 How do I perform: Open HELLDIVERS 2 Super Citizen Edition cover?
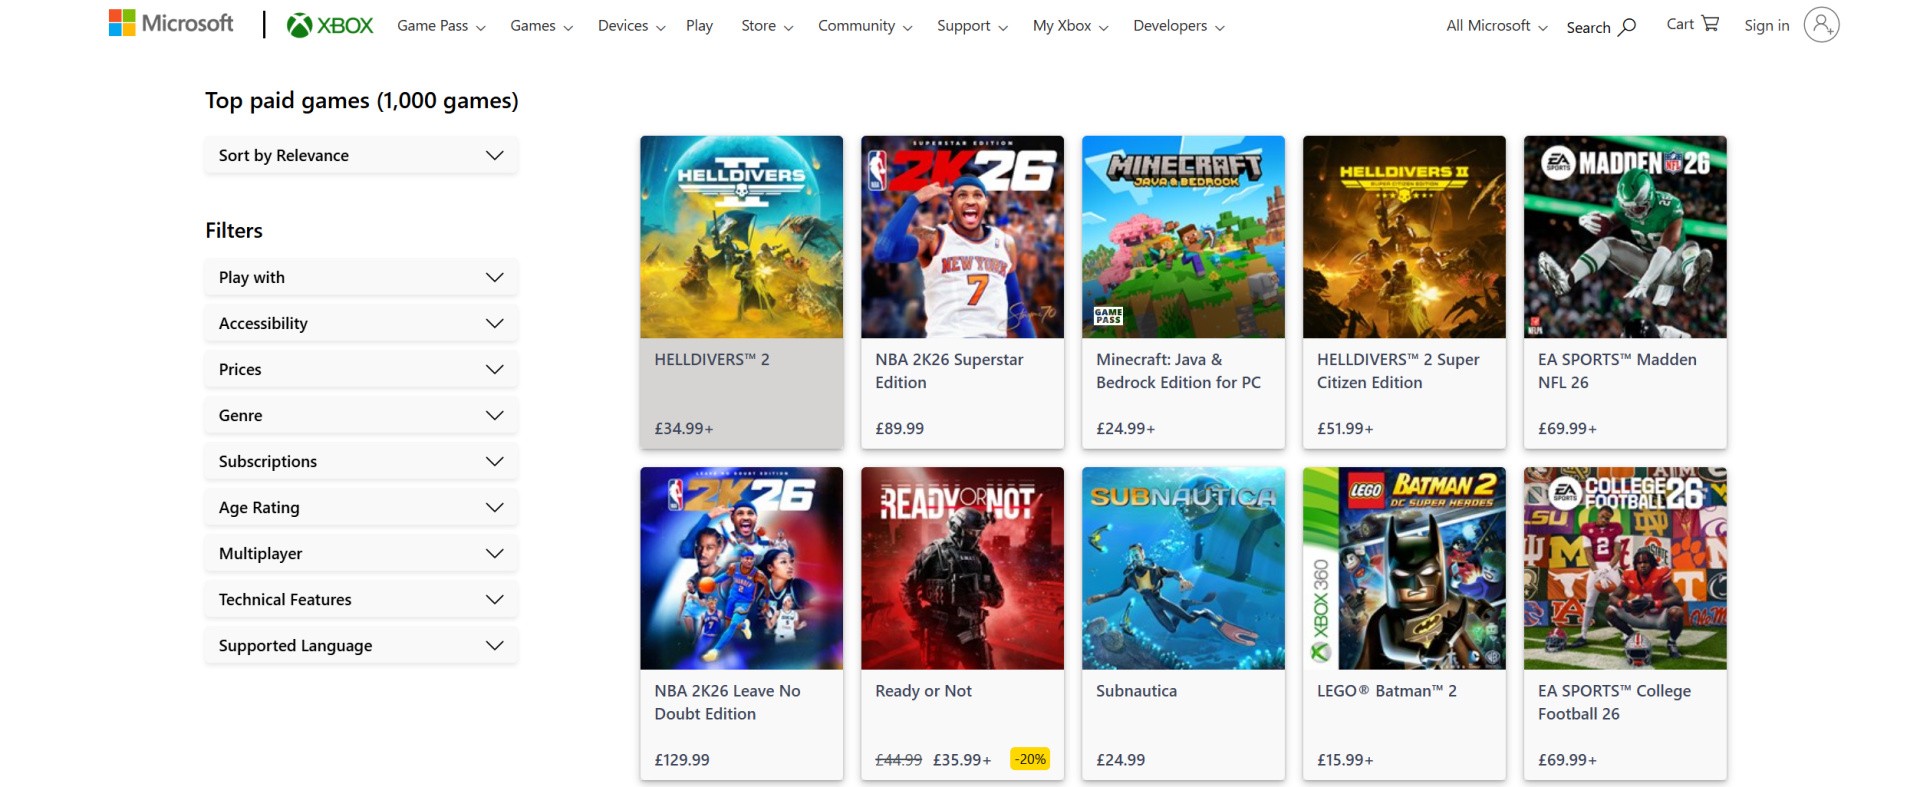pyautogui.click(x=1404, y=237)
